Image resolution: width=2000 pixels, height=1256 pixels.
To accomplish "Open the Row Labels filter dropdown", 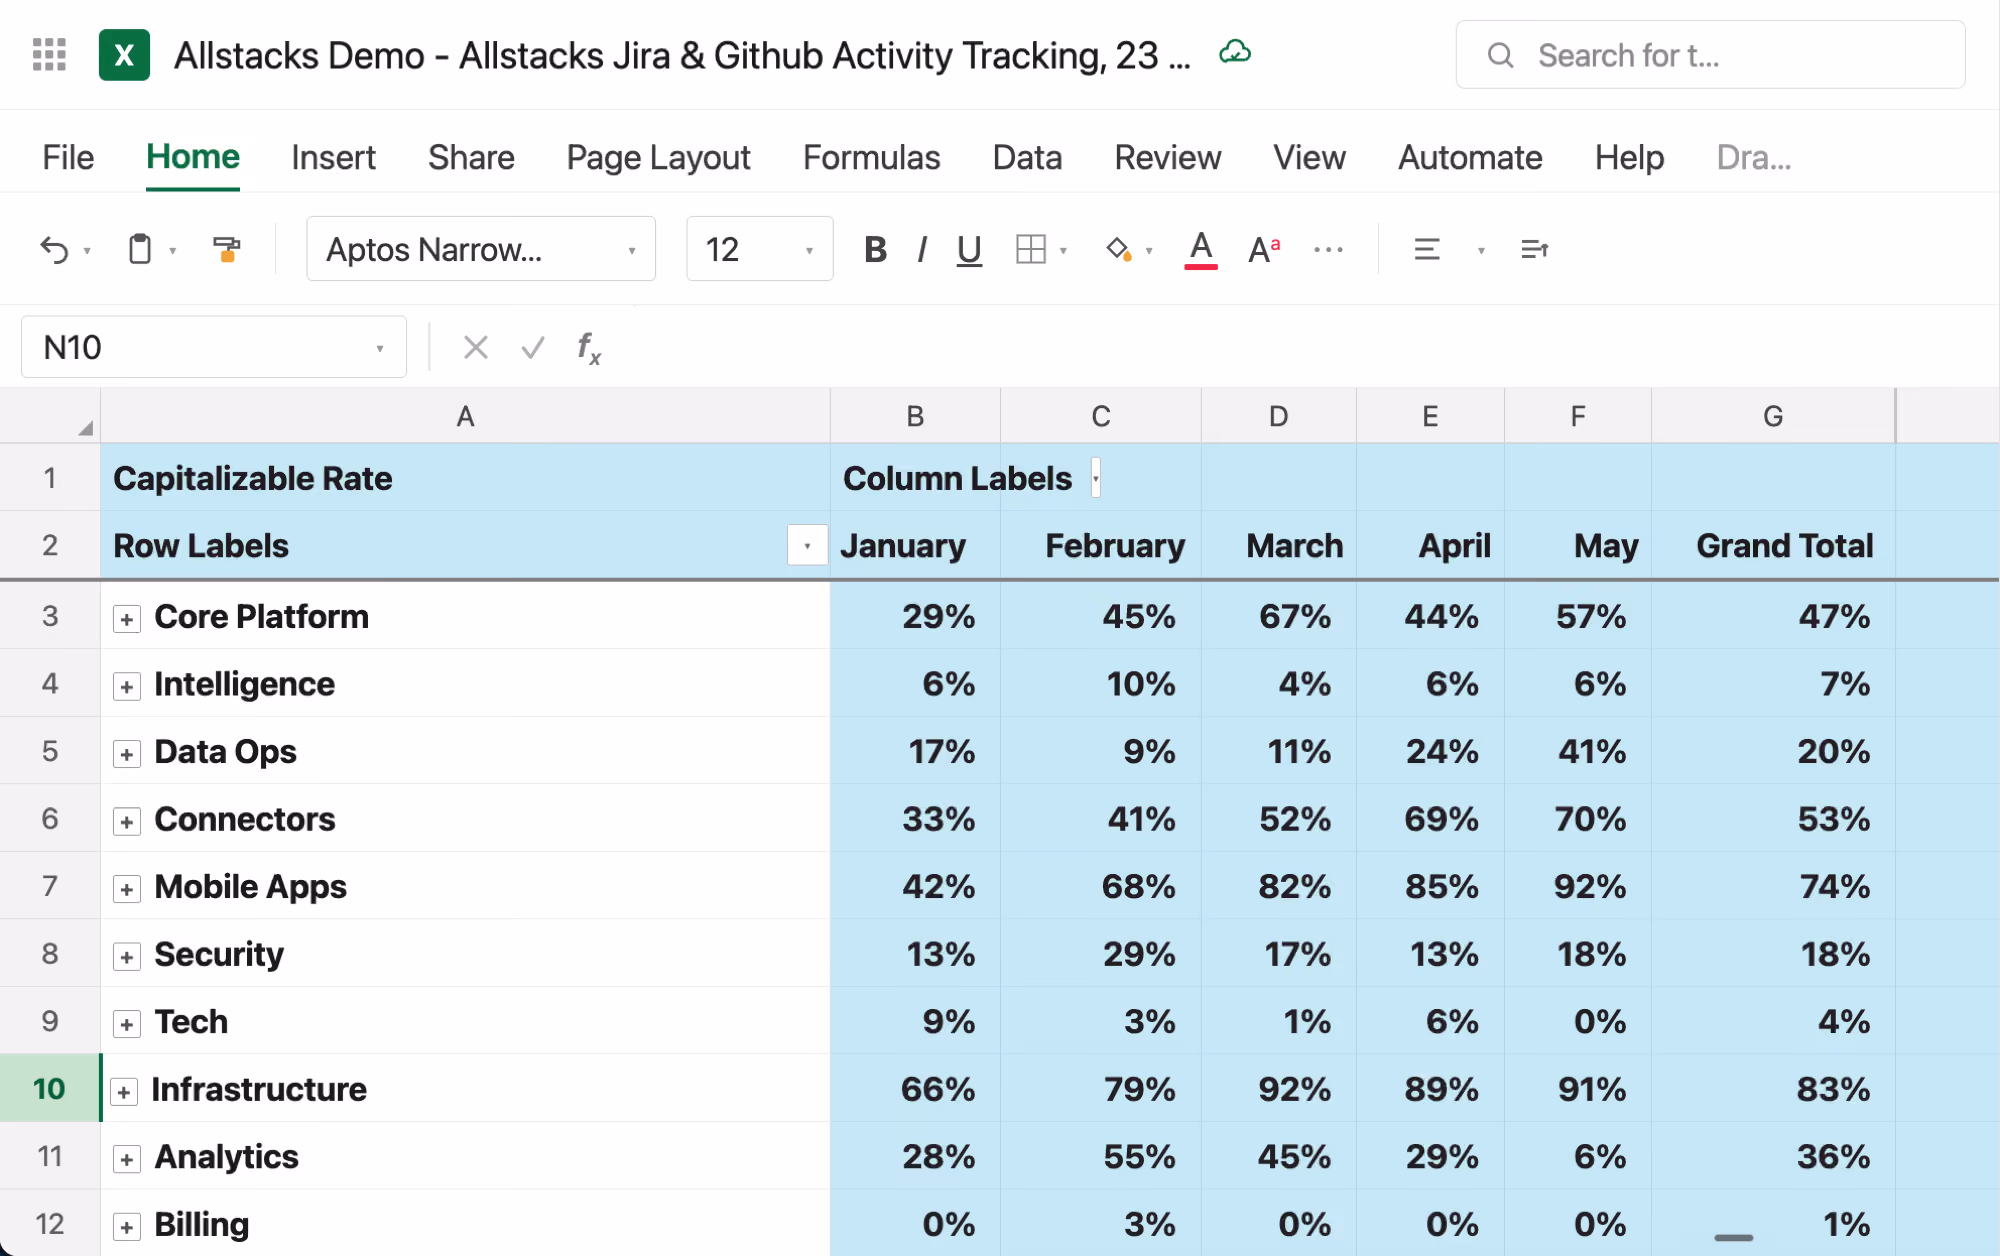I will pos(807,546).
